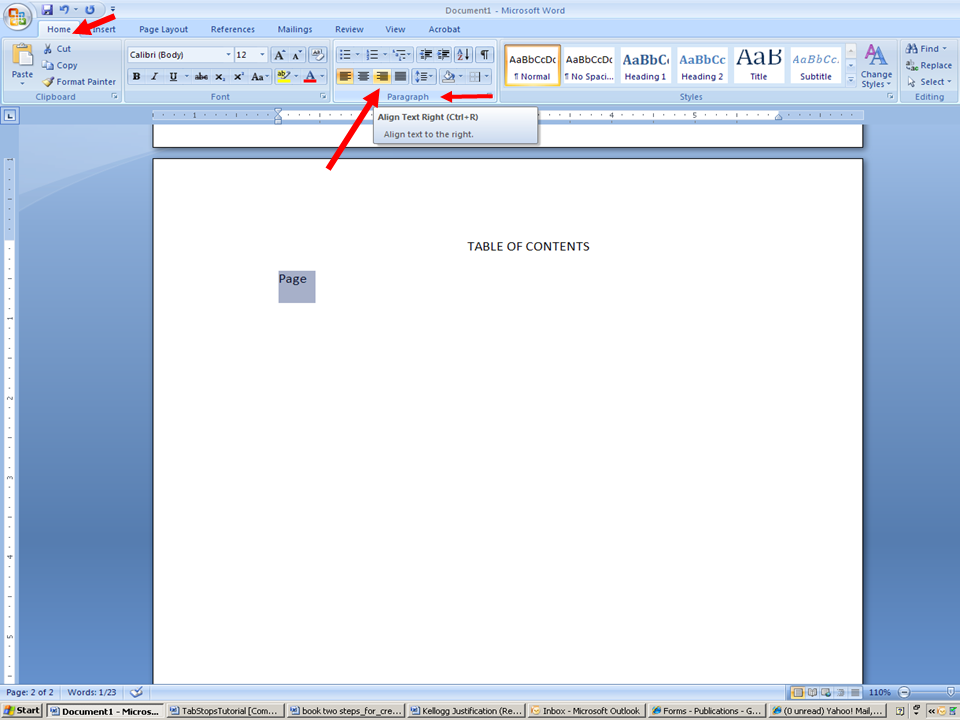
Task: Click Find in Editing group
Action: click(x=926, y=48)
